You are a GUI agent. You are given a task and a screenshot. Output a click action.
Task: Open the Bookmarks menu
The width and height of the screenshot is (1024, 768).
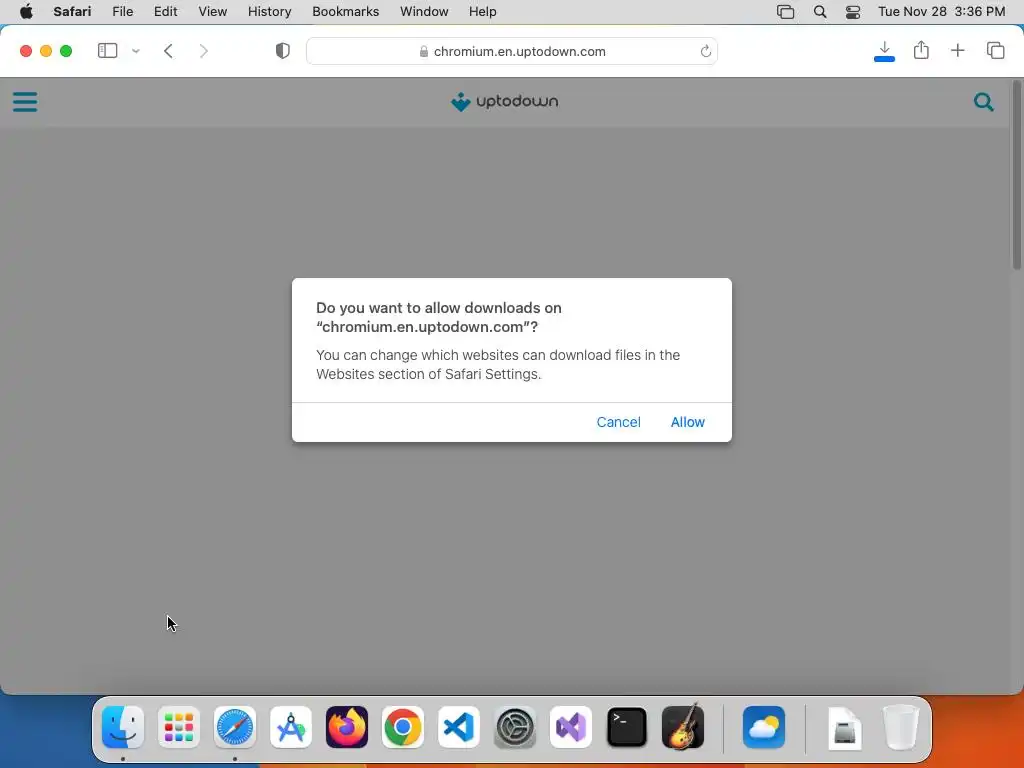[x=345, y=12]
